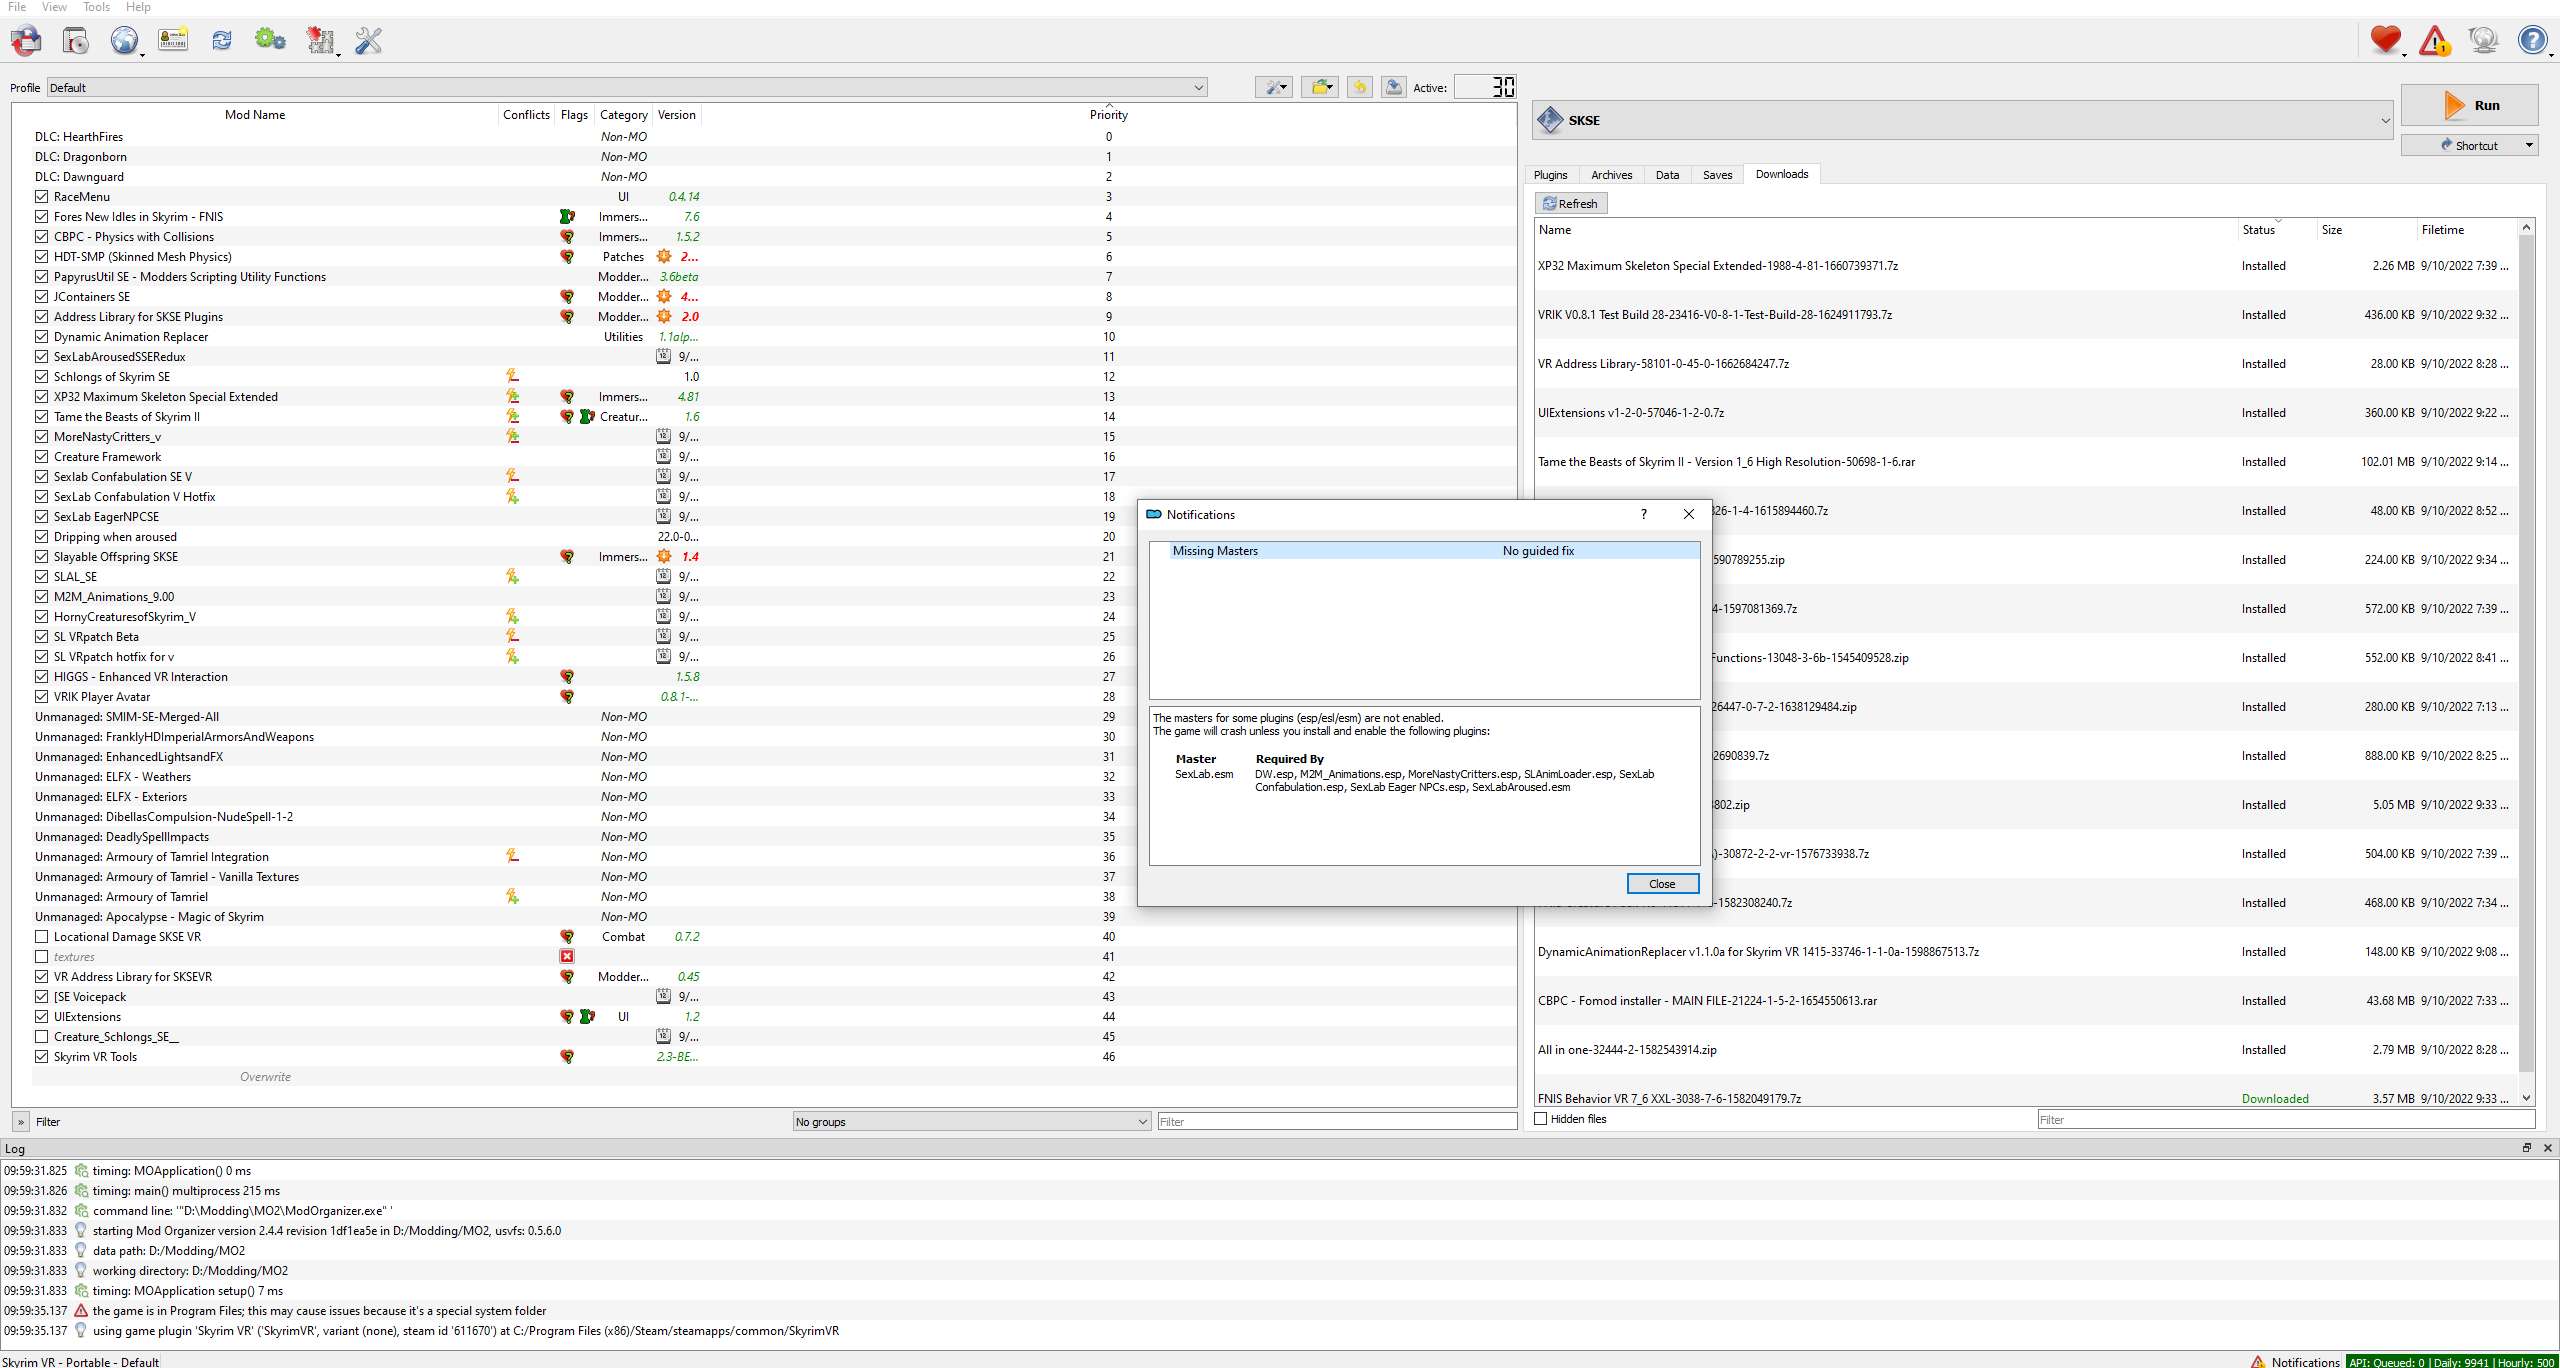Viewport: 2560px width, 1368px height.
Task: Switch to the Plugins tab
Action: 1551,175
